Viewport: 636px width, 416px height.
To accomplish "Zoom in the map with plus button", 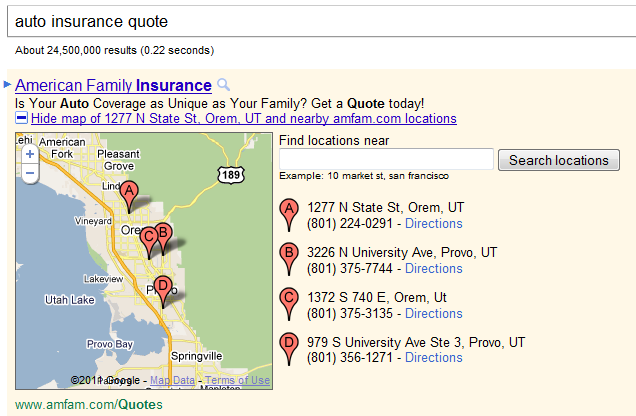I will pyautogui.click(x=30, y=154).
